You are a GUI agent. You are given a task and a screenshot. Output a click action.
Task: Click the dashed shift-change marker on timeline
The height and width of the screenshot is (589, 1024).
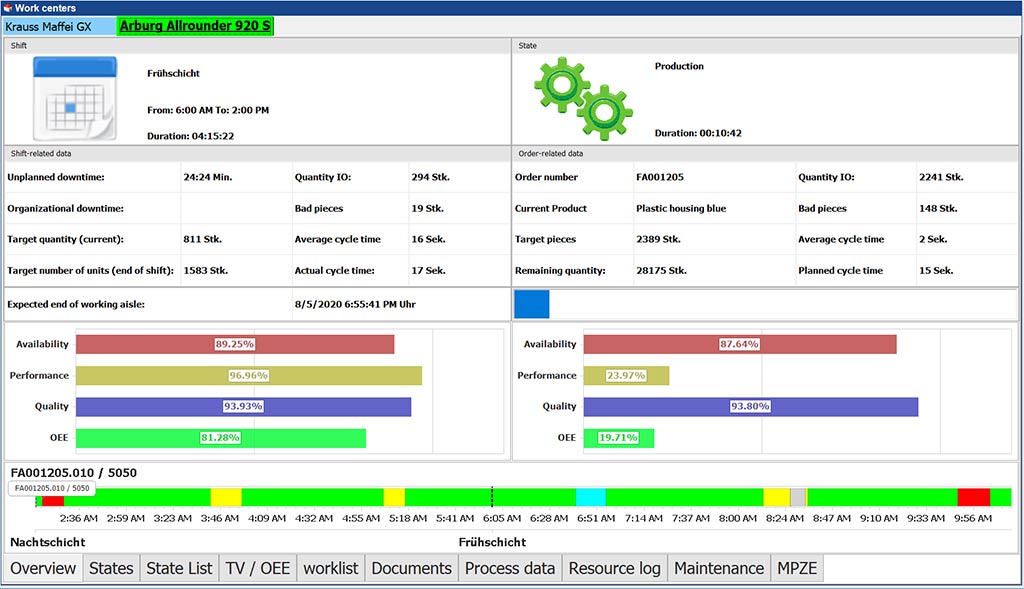click(492, 497)
